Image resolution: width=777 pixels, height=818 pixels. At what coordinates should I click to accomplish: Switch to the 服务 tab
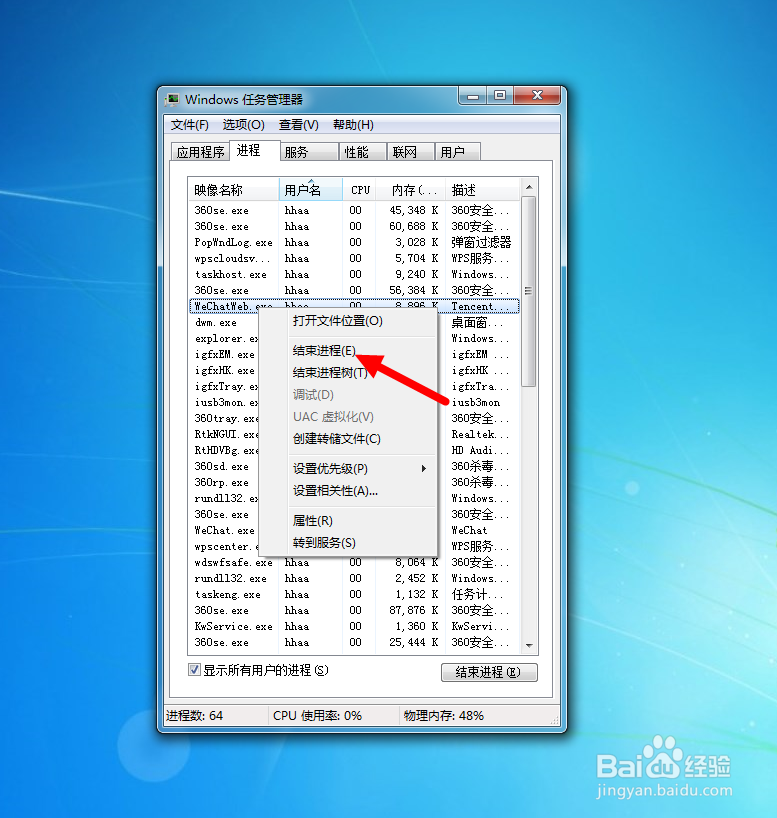click(x=309, y=152)
